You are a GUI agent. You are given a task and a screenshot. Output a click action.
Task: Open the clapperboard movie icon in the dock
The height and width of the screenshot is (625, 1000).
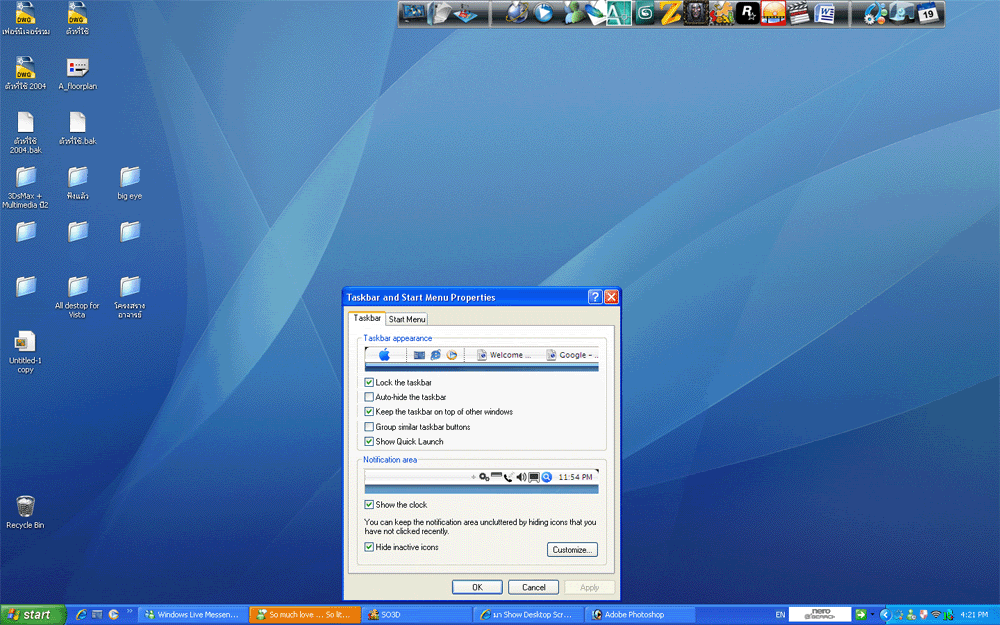[798, 13]
